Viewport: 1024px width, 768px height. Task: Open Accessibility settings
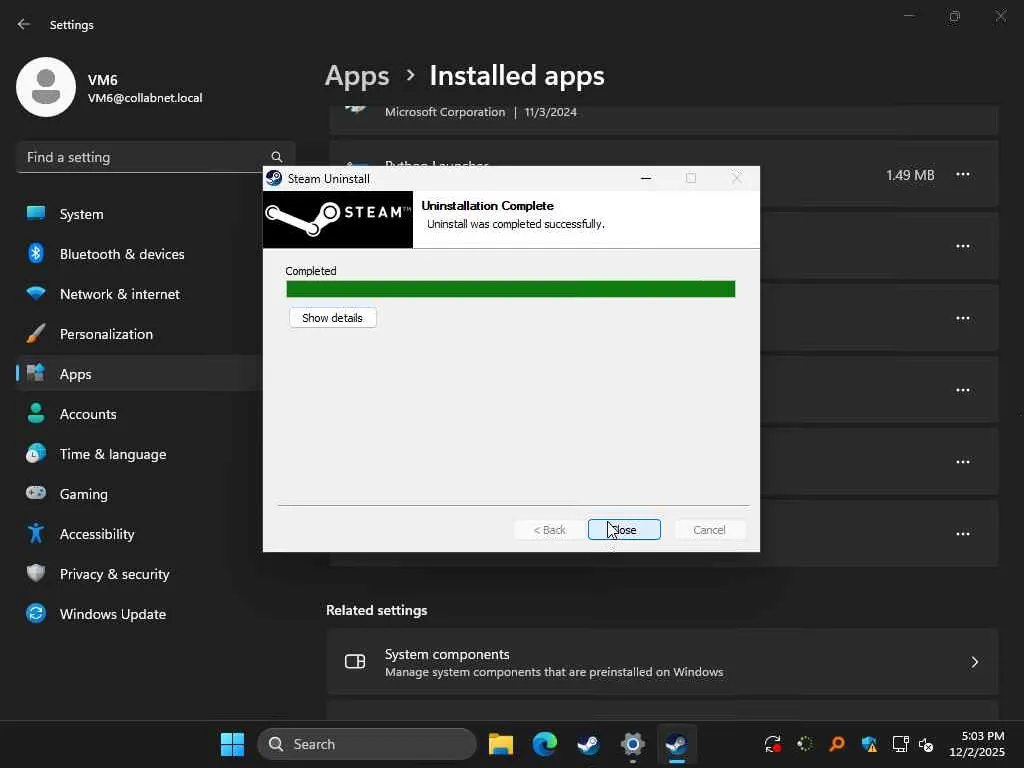139,534
